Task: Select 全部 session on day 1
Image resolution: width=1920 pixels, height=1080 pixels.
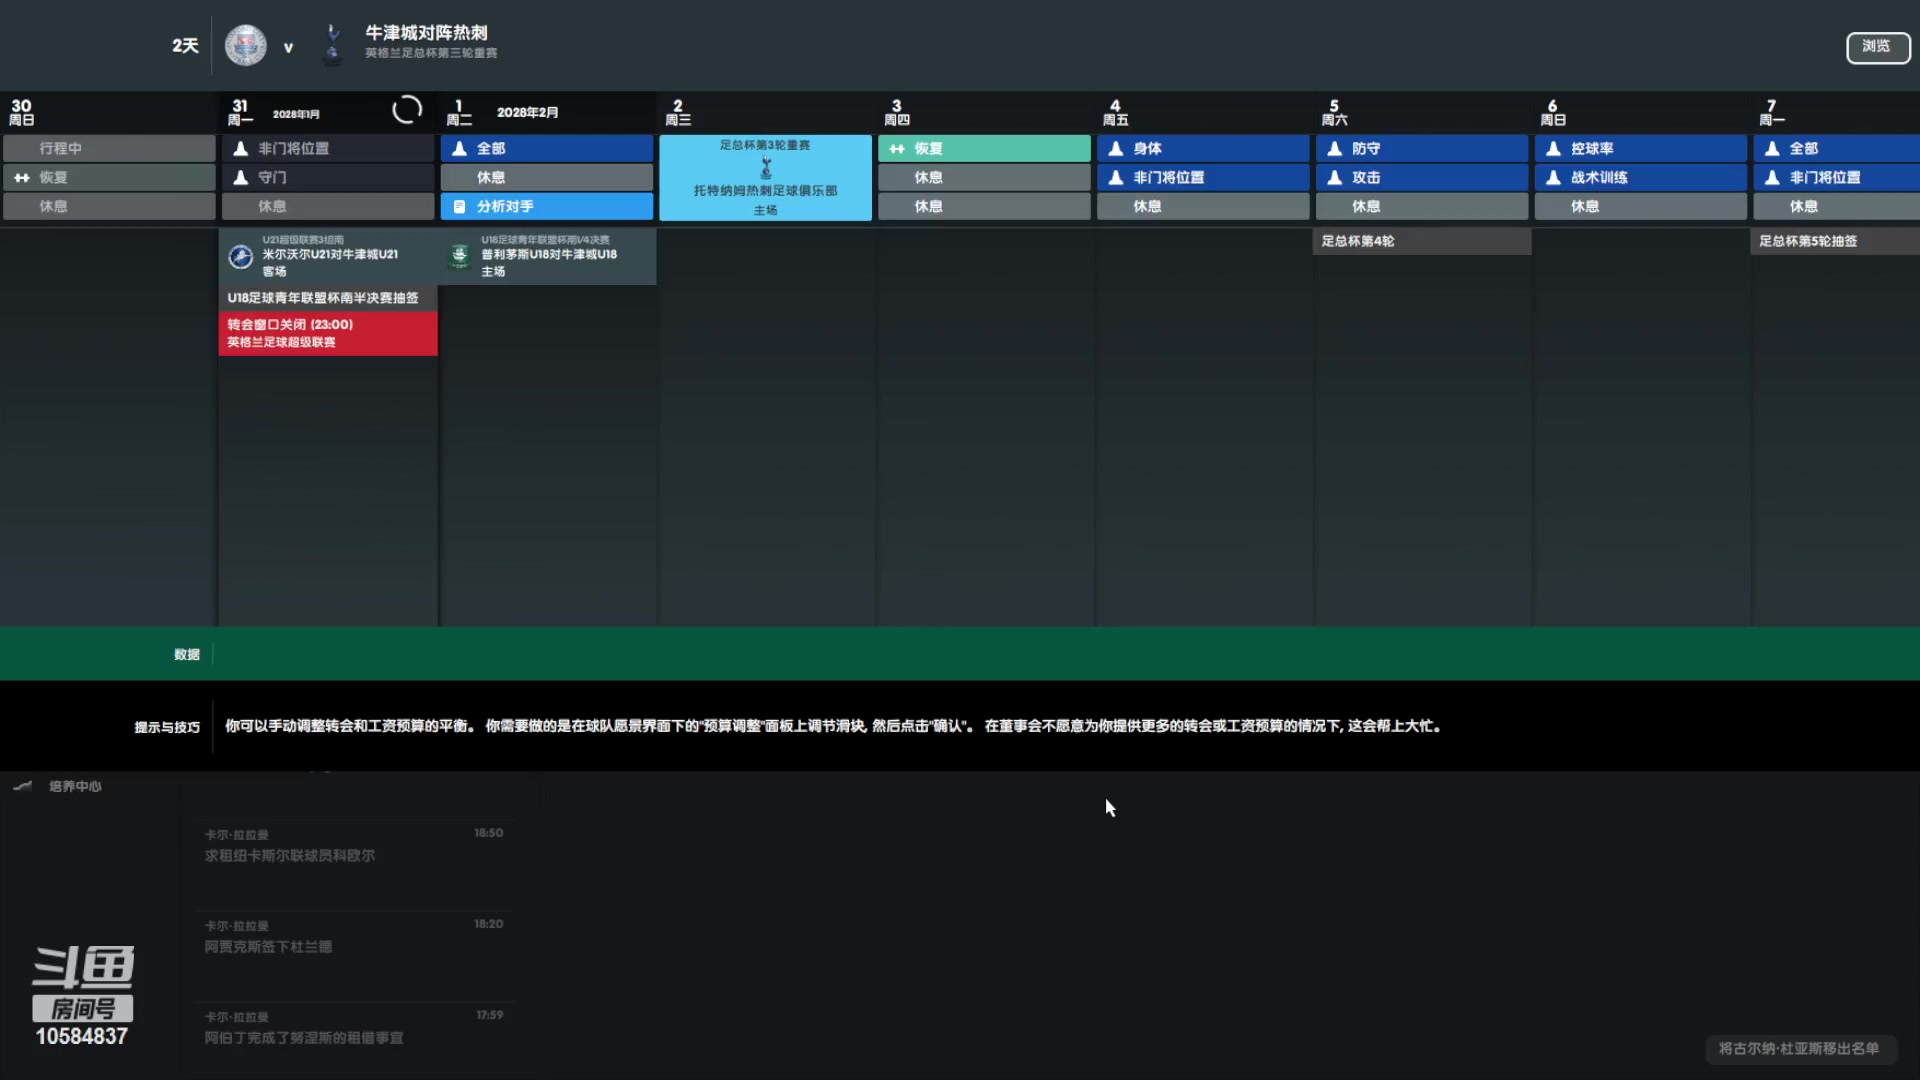Action: point(547,148)
